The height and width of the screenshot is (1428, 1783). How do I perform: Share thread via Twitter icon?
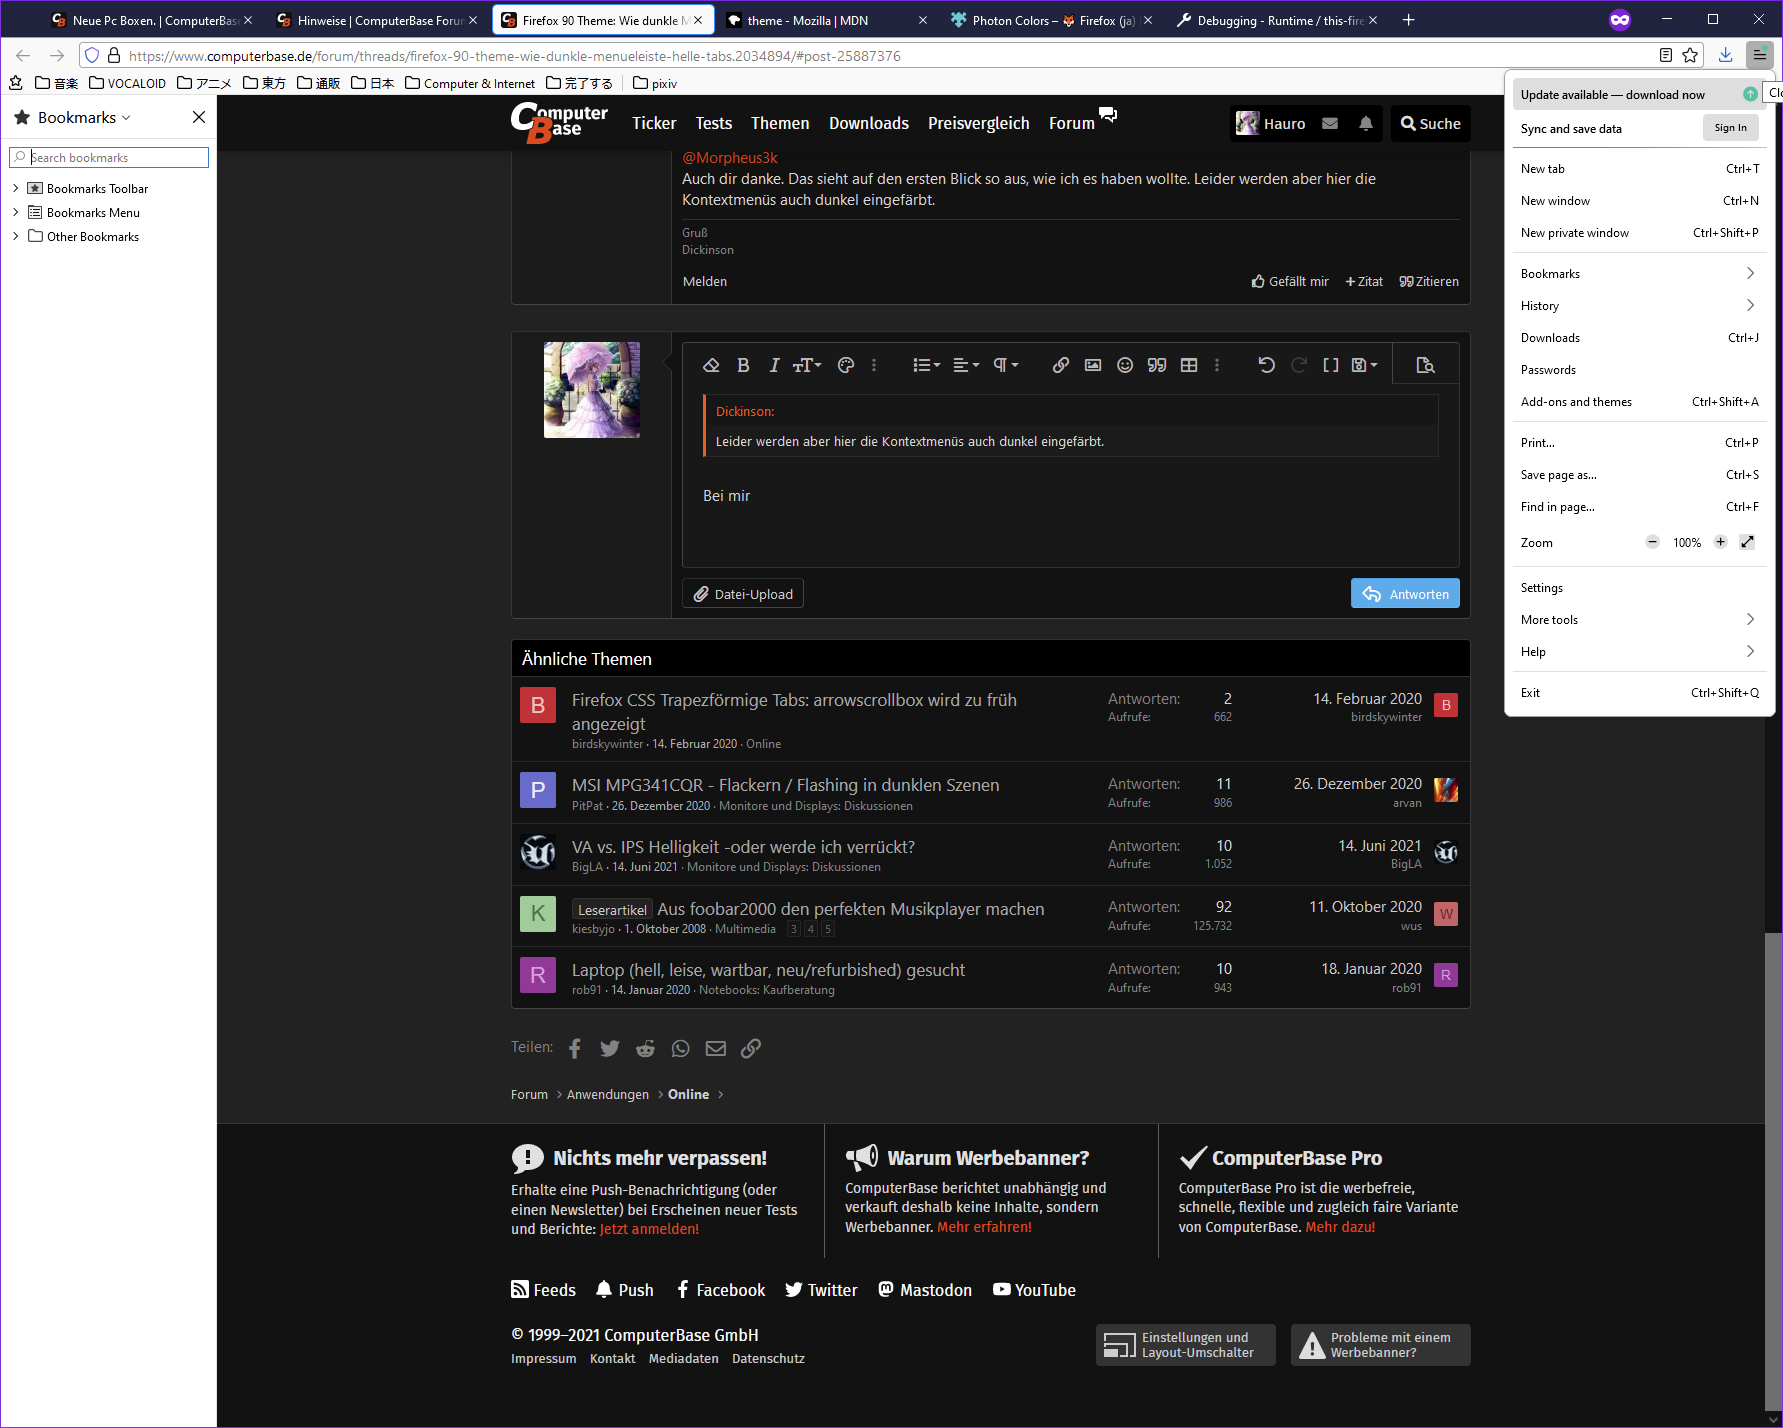pyautogui.click(x=610, y=1048)
